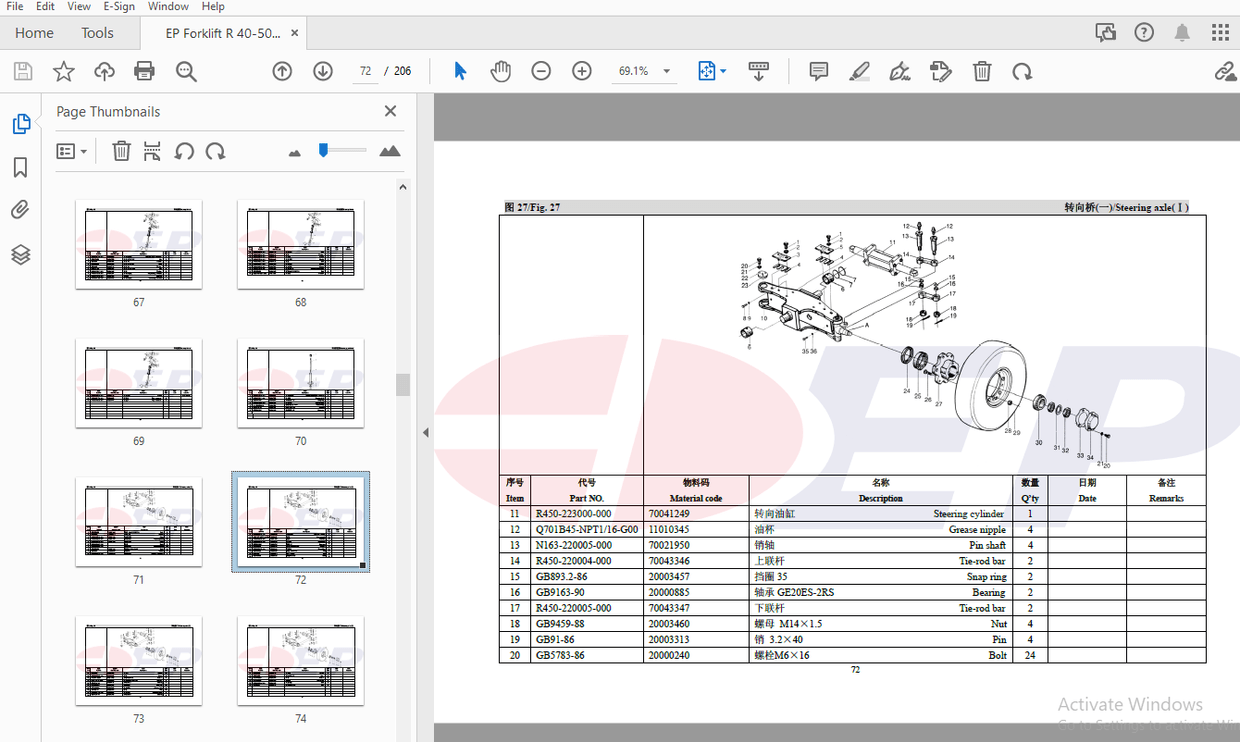Open the View menu
Viewport: 1240px width, 742px height.
pyautogui.click(x=79, y=7)
